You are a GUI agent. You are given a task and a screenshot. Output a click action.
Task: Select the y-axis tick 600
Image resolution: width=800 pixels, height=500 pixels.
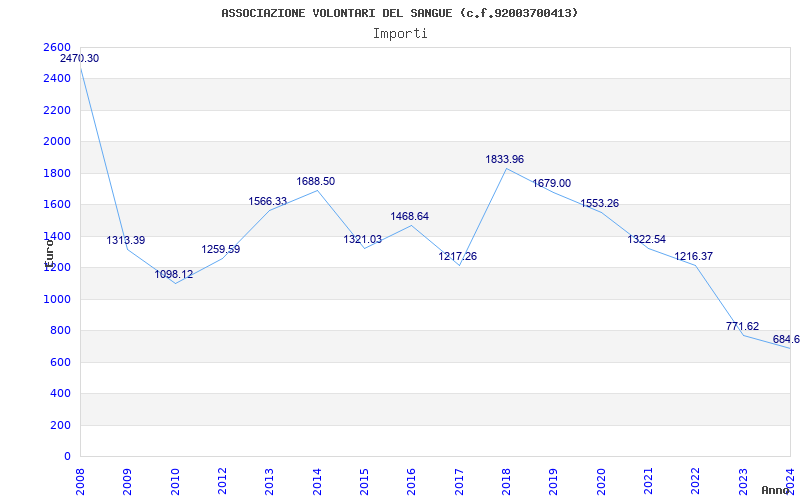pyautogui.click(x=60, y=362)
